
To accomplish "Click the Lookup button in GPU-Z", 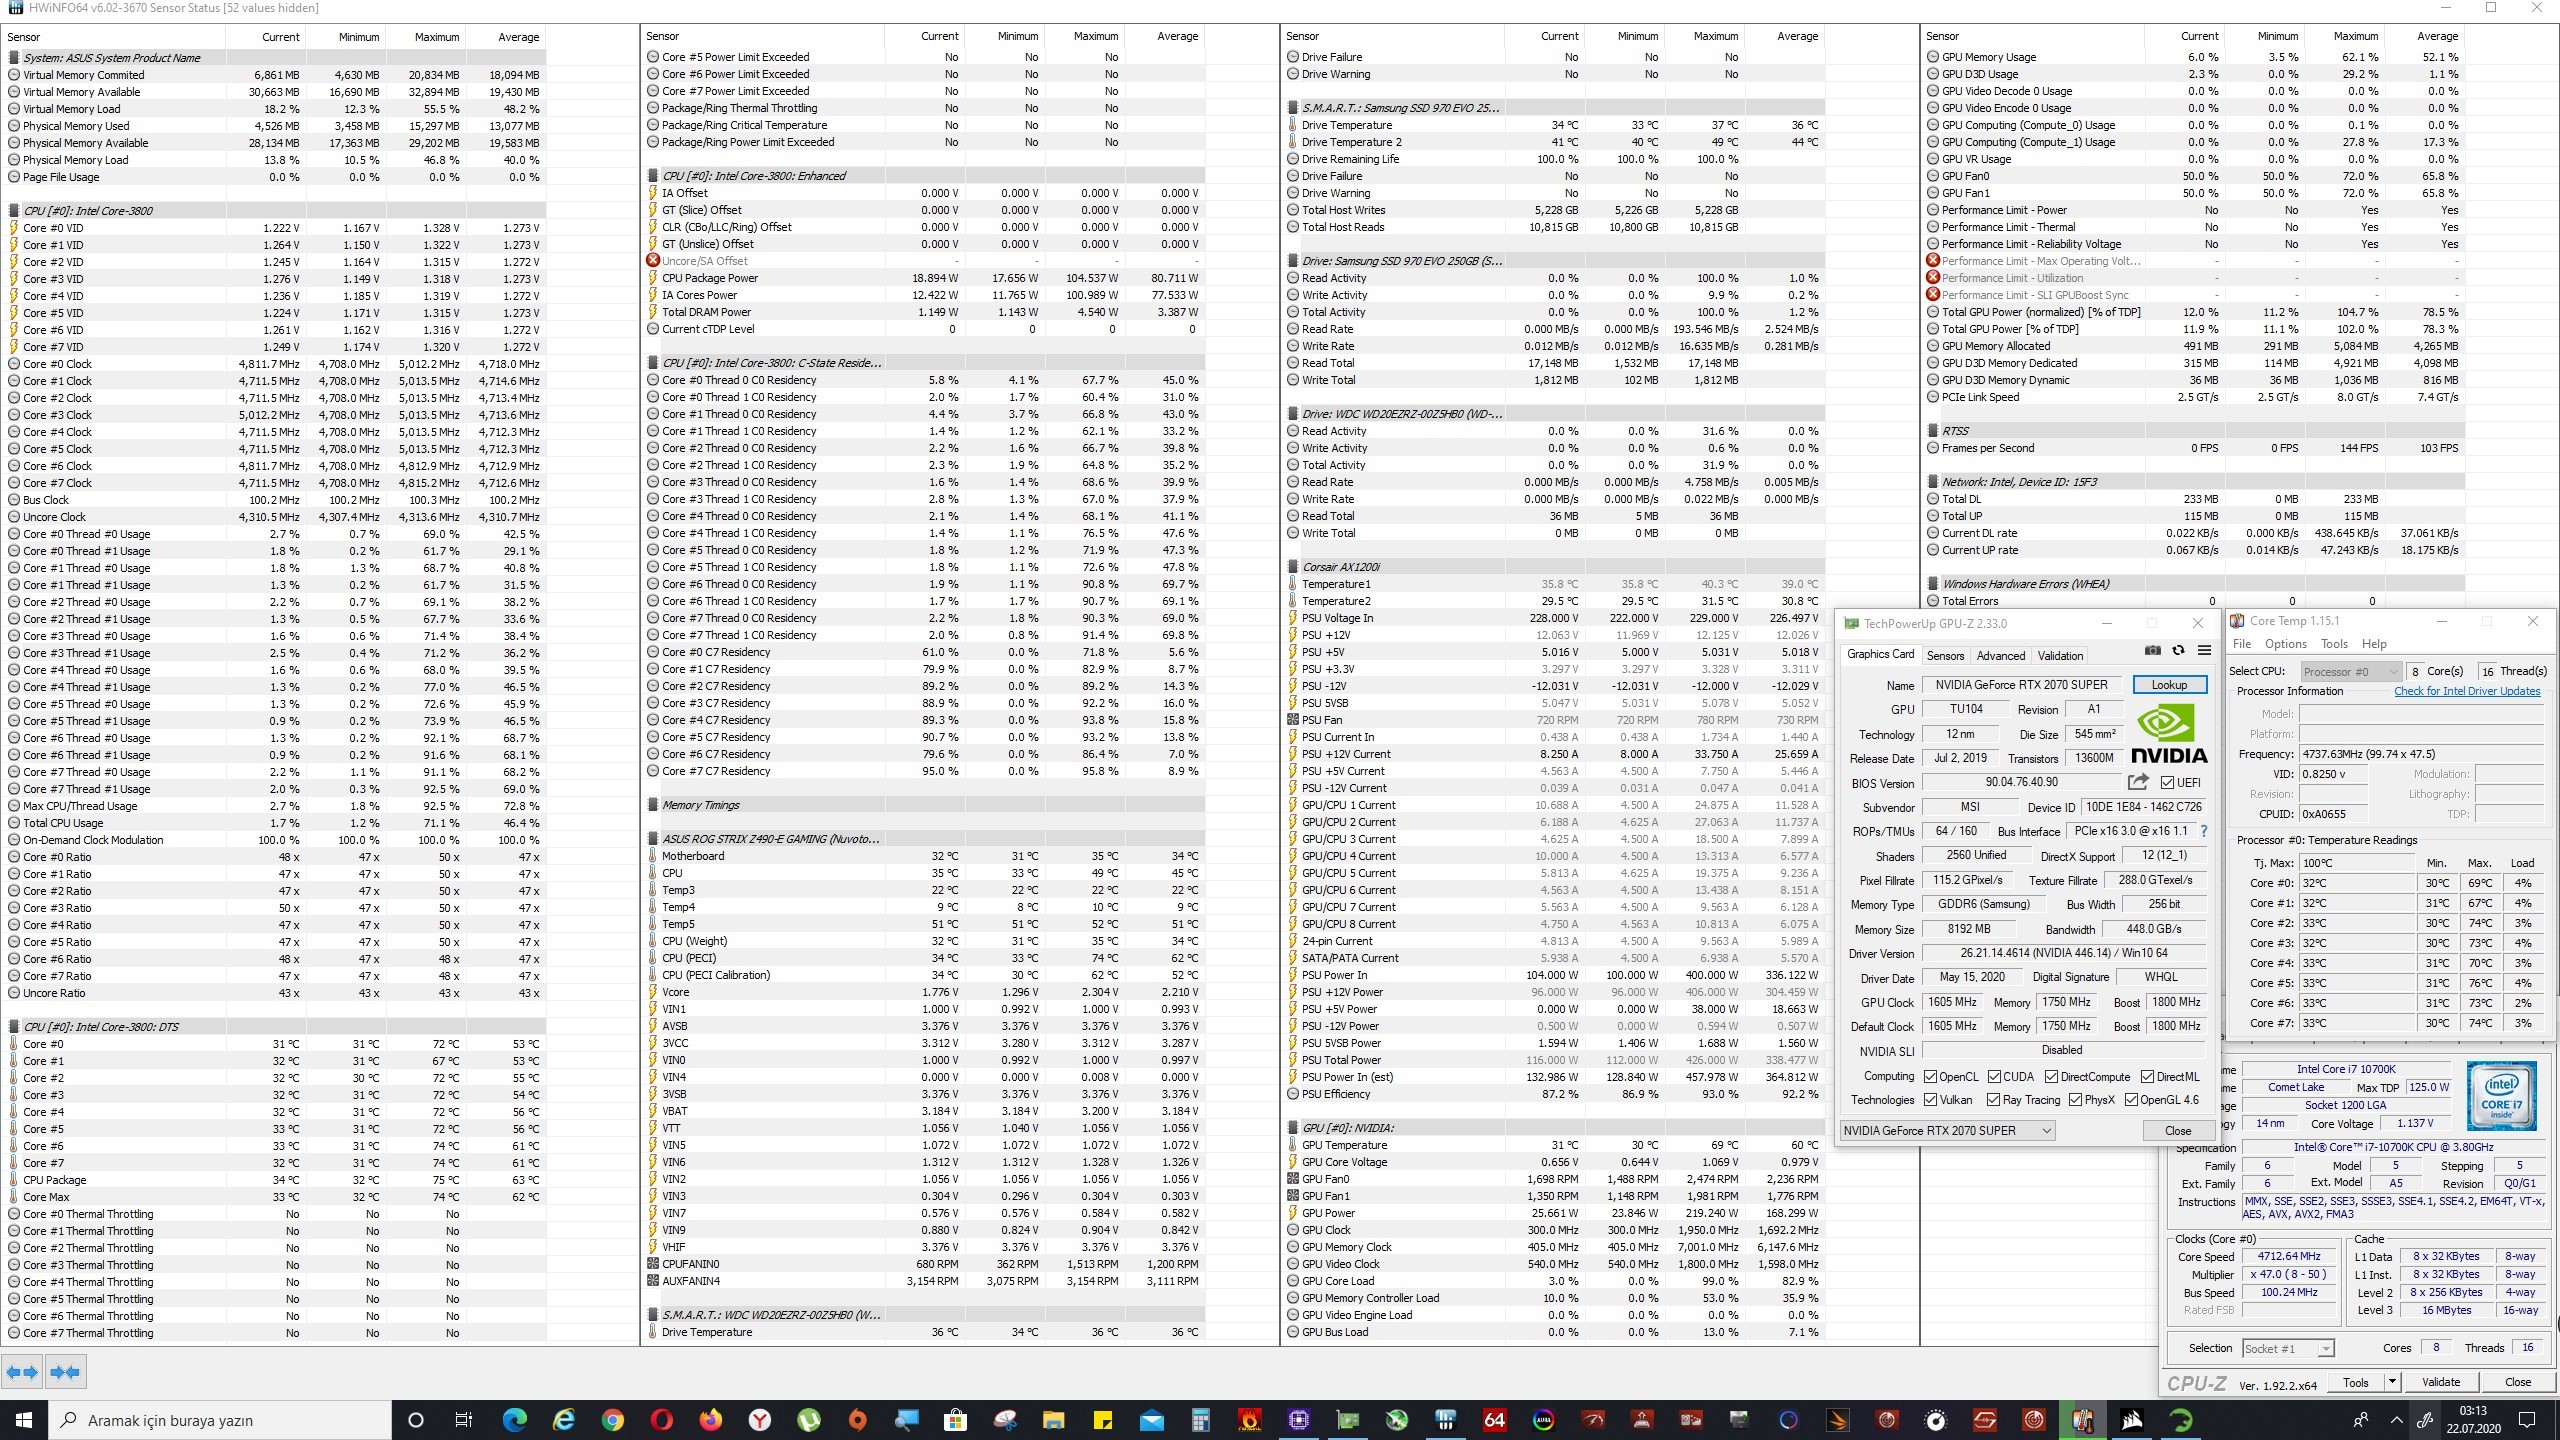I will click(2169, 685).
